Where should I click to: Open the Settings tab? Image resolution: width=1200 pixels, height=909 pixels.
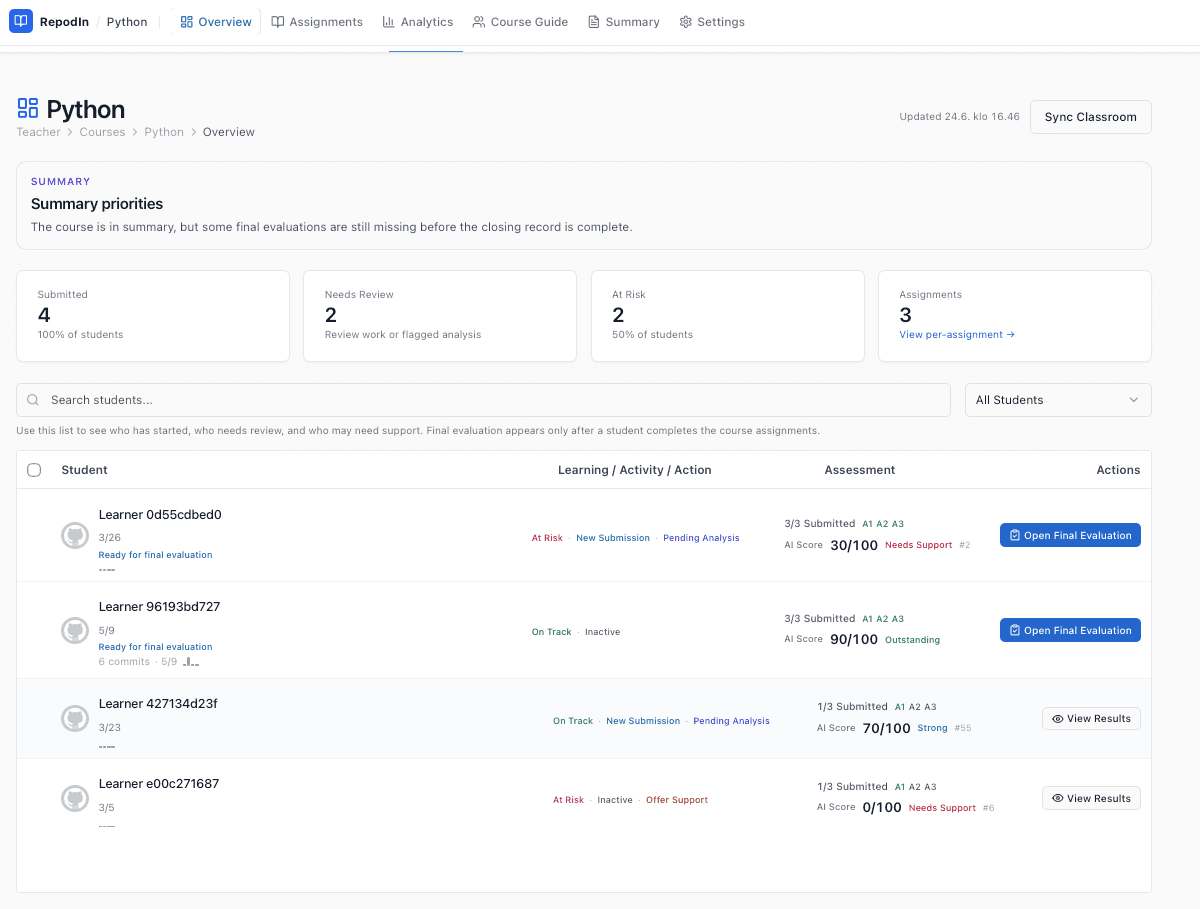pyautogui.click(x=712, y=22)
